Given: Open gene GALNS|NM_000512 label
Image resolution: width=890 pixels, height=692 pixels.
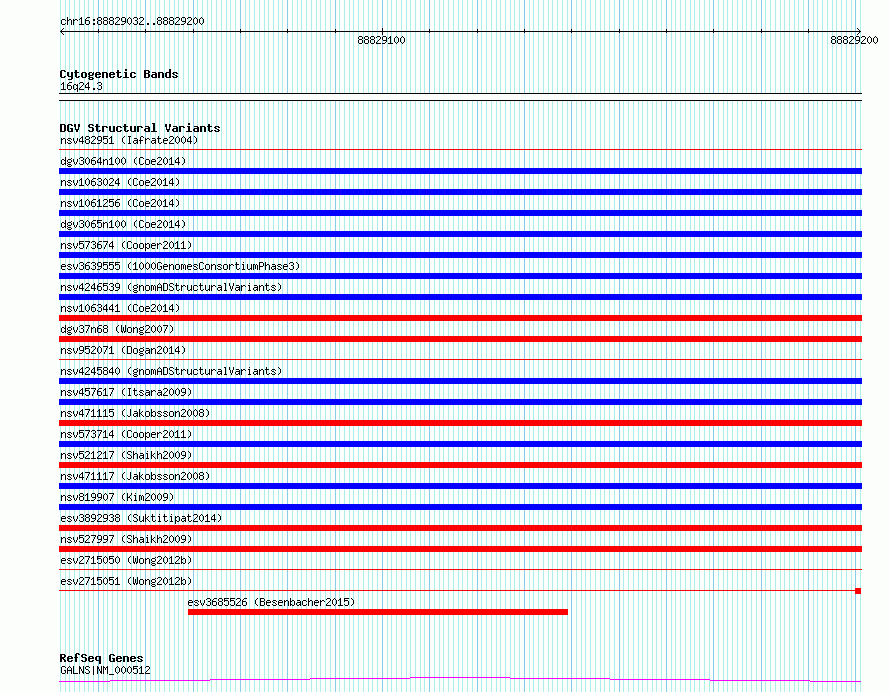Looking at the screenshot, I should (x=105, y=670).
